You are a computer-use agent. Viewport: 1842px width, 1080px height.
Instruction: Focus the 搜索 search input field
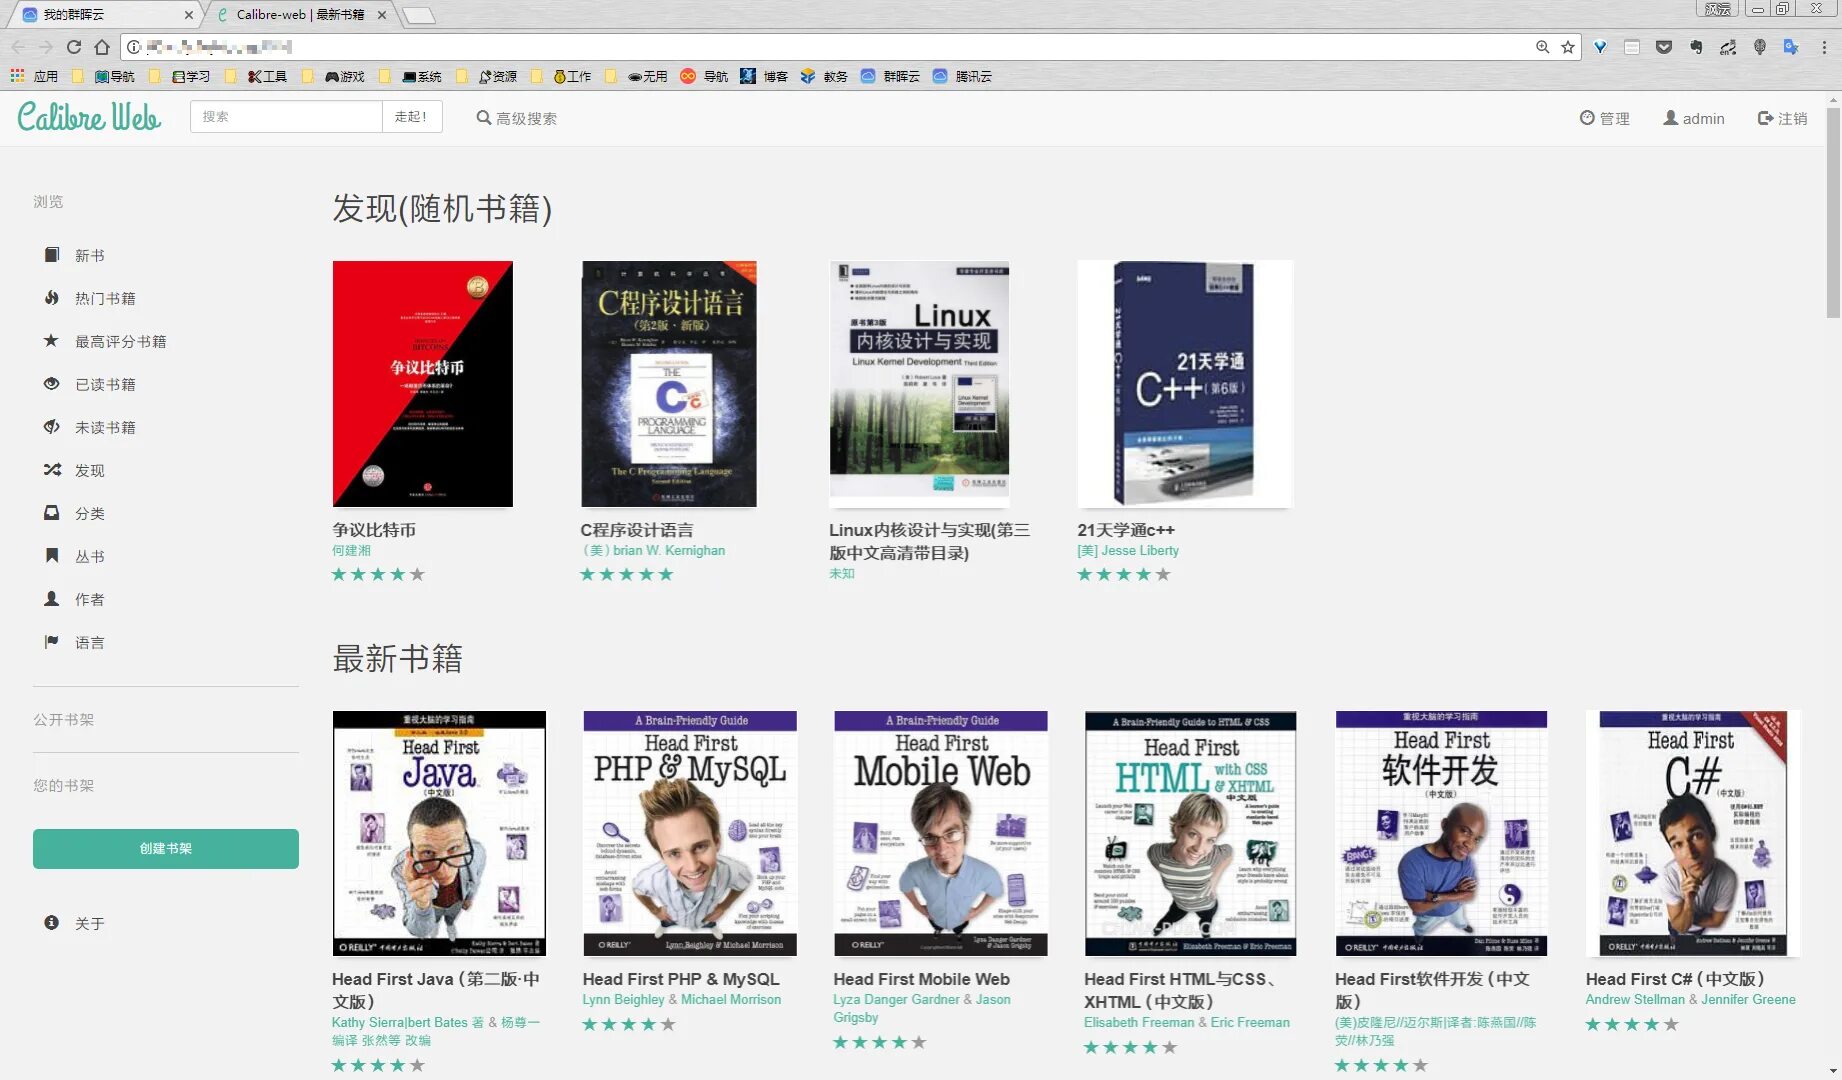(x=286, y=117)
